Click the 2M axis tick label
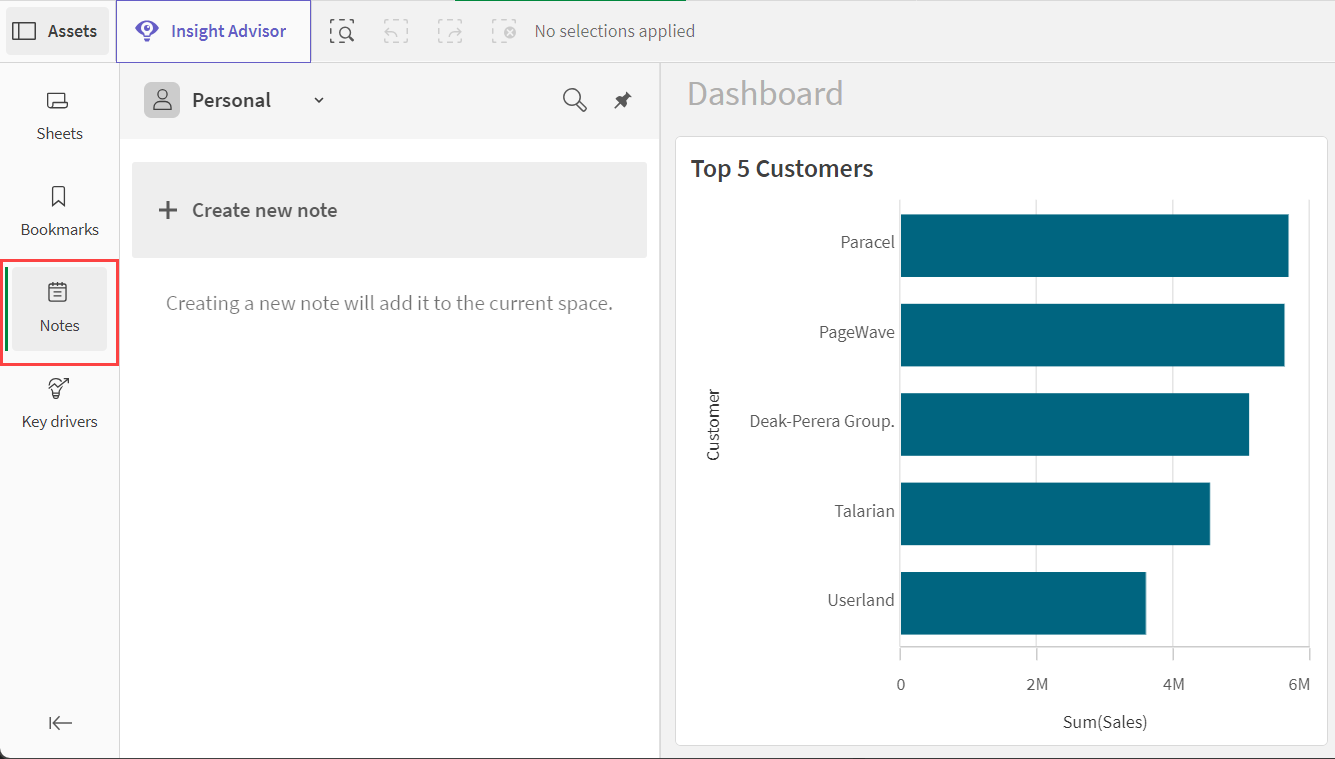The image size is (1335, 759). point(1037,684)
